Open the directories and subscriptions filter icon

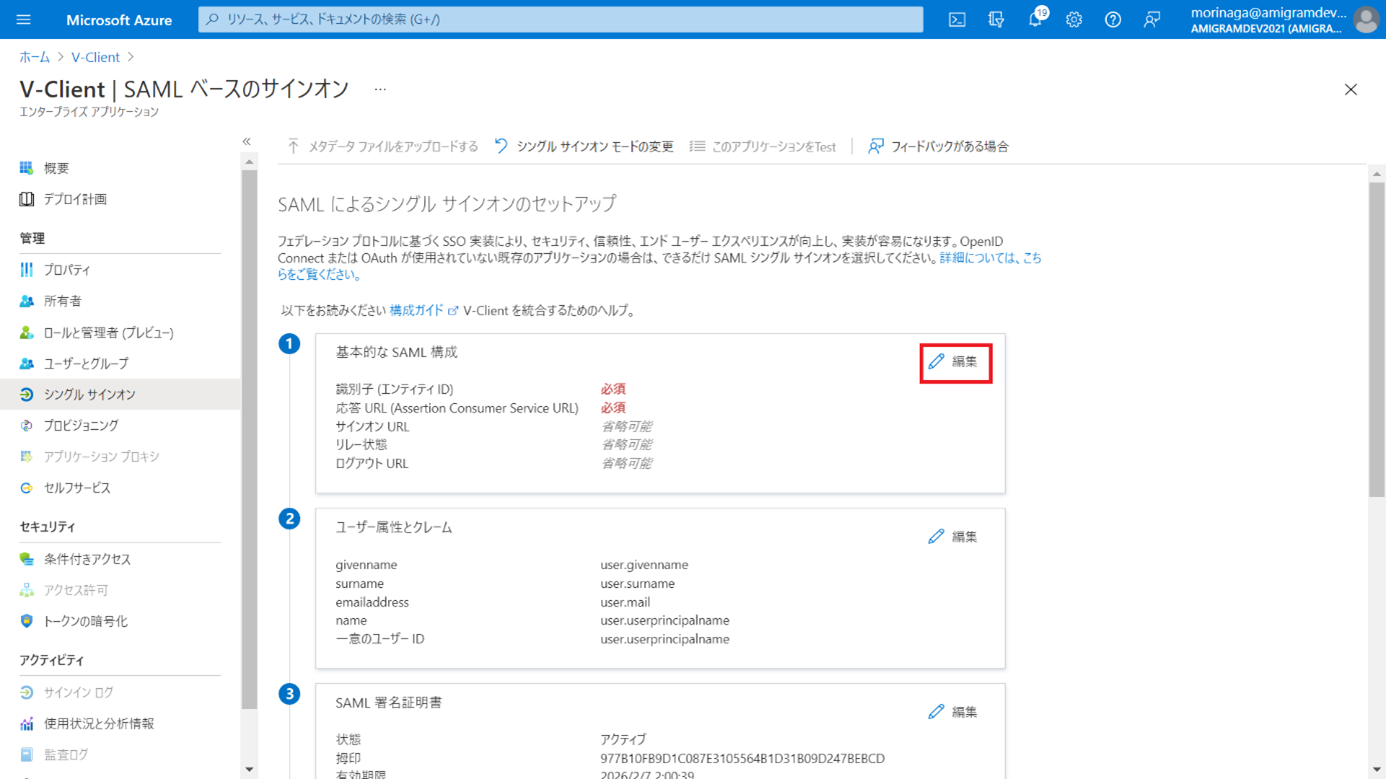coord(995,19)
